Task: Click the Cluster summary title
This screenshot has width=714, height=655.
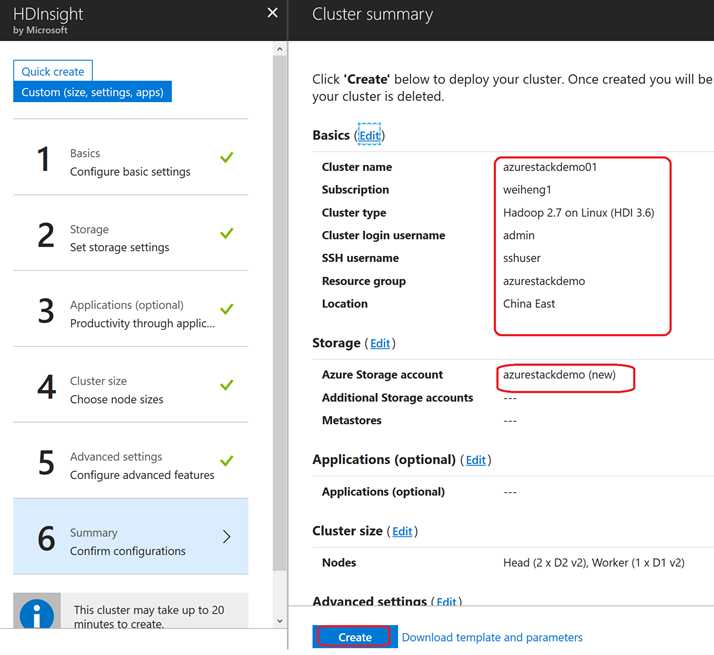Action: coord(372,14)
